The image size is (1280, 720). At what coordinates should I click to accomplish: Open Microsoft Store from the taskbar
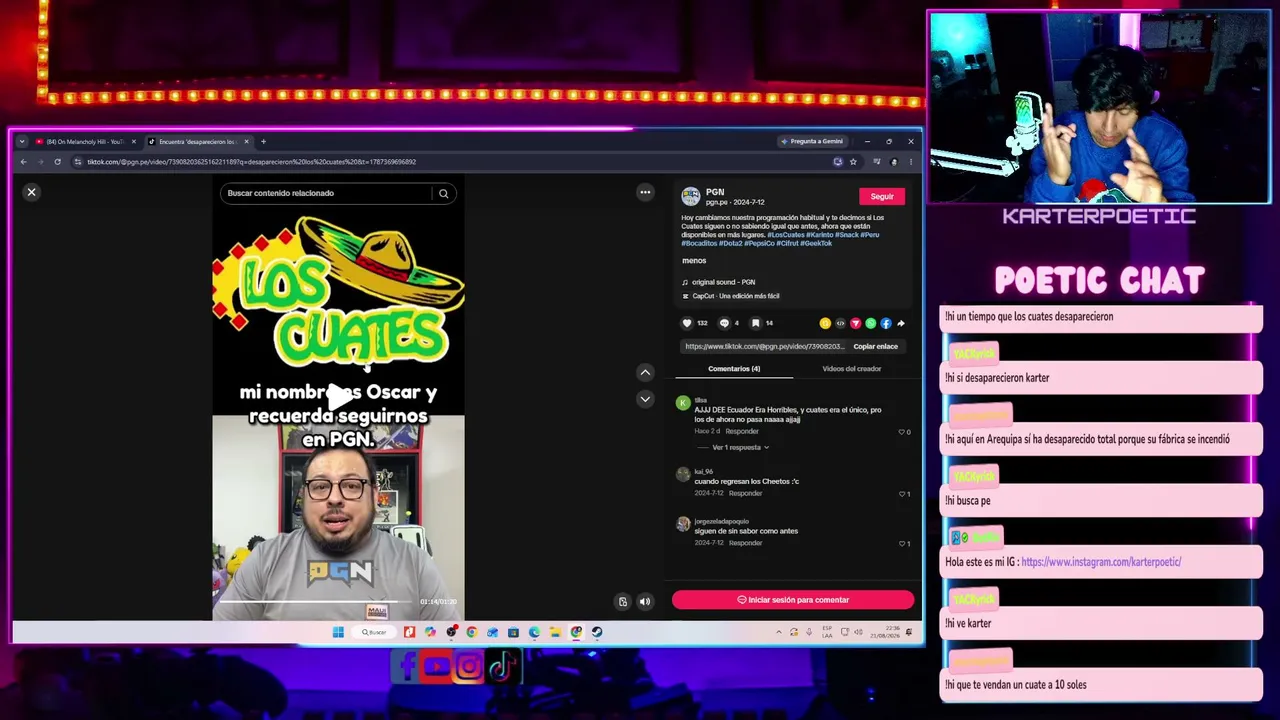[x=513, y=632]
